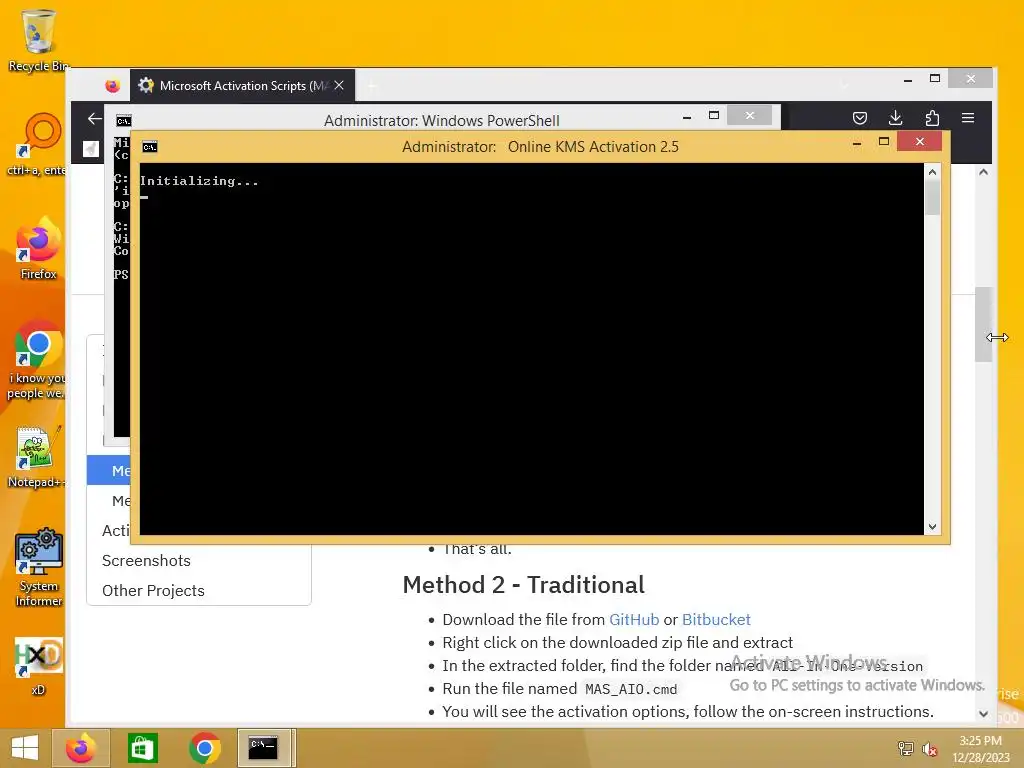This screenshot has width=1024, height=768.
Task: Open the Bitbucket download link
Action: (716, 620)
